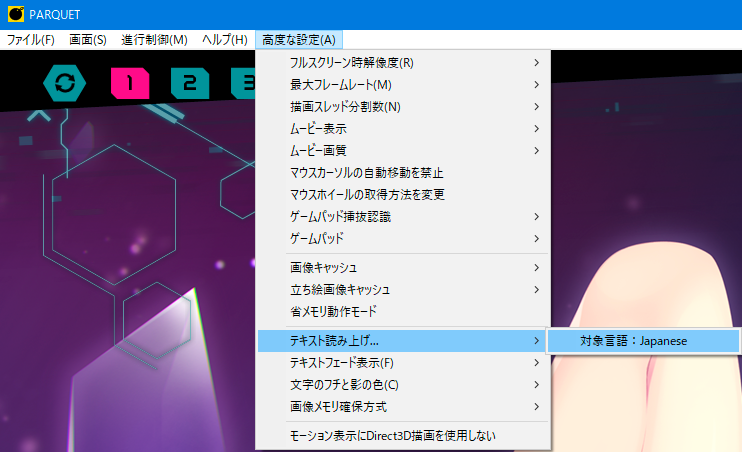
Task: Toggle マウスホイールの取得方法を変更 option
Action: 366,194
